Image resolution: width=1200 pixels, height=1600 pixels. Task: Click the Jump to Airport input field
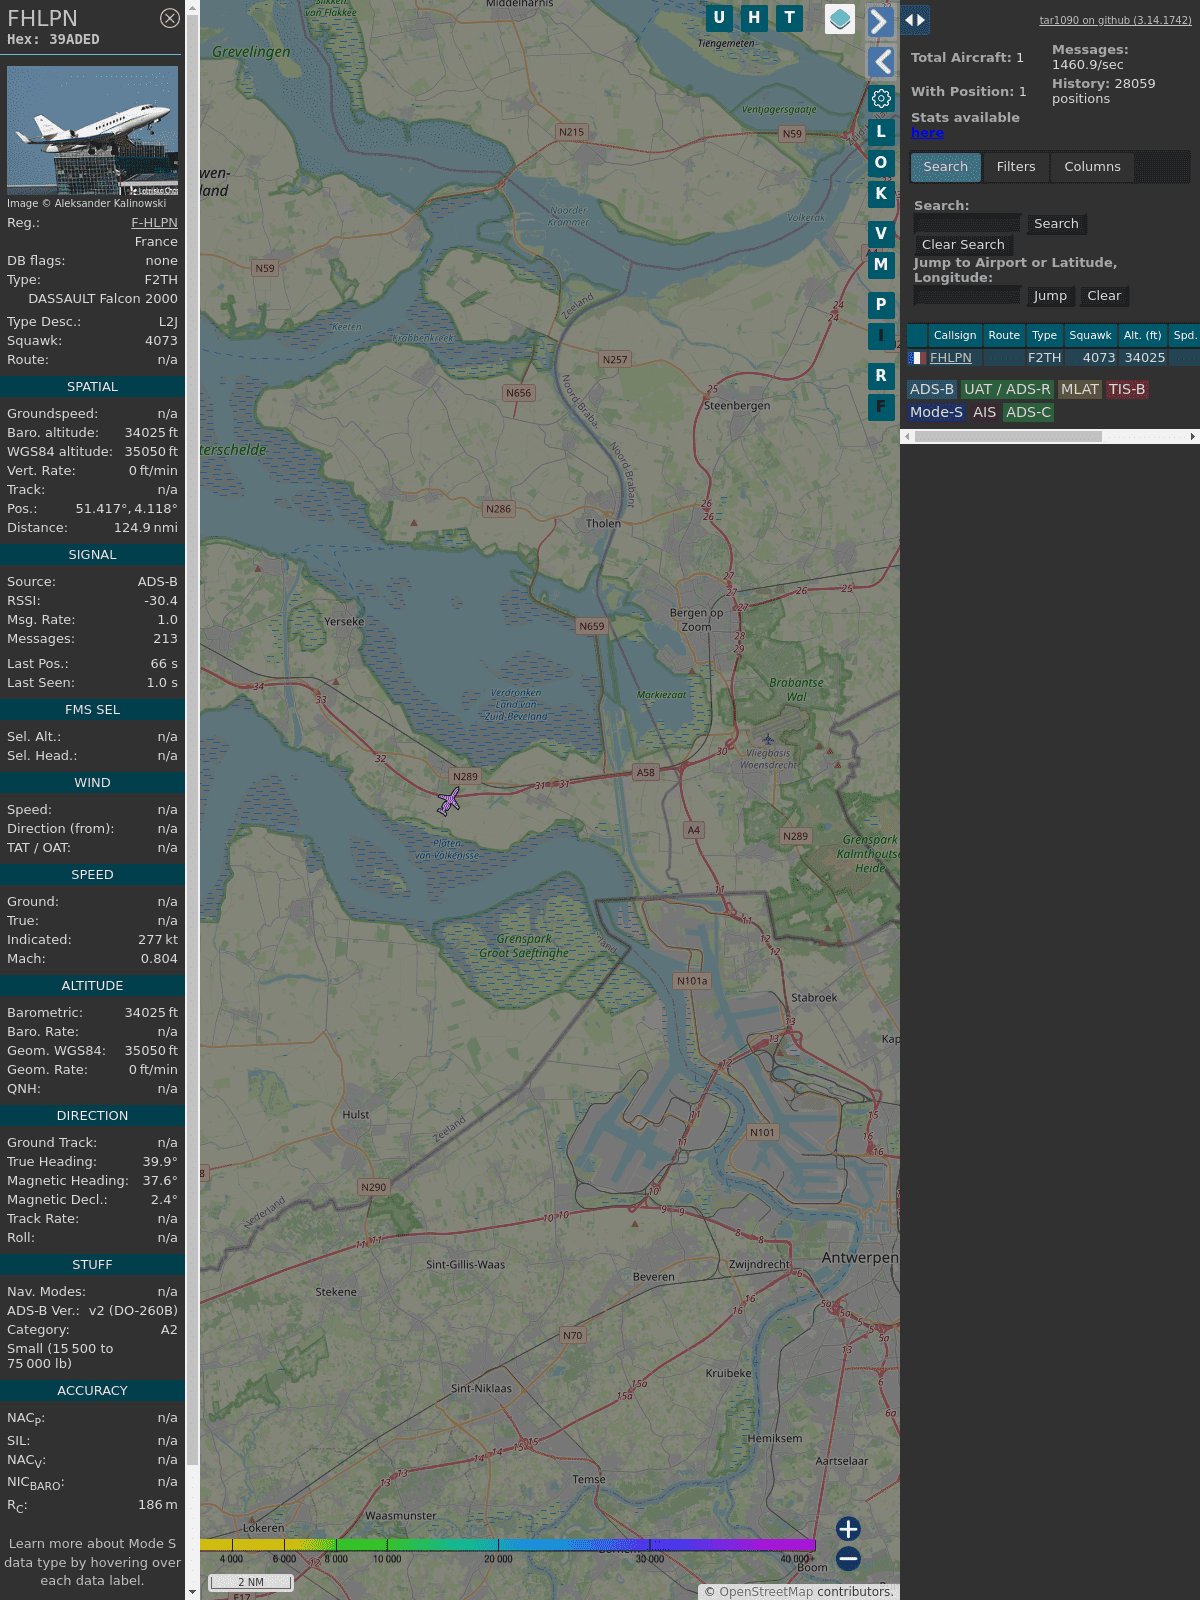967,296
